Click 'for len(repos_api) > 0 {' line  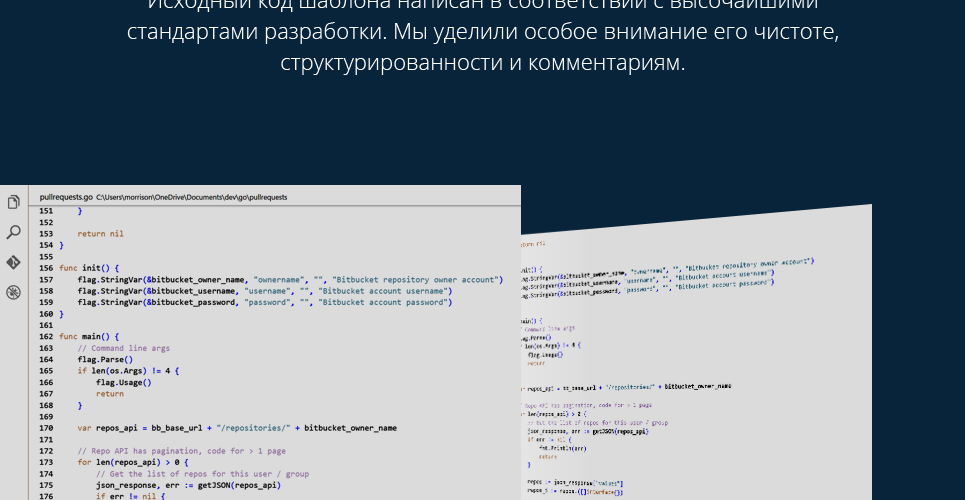132,462
